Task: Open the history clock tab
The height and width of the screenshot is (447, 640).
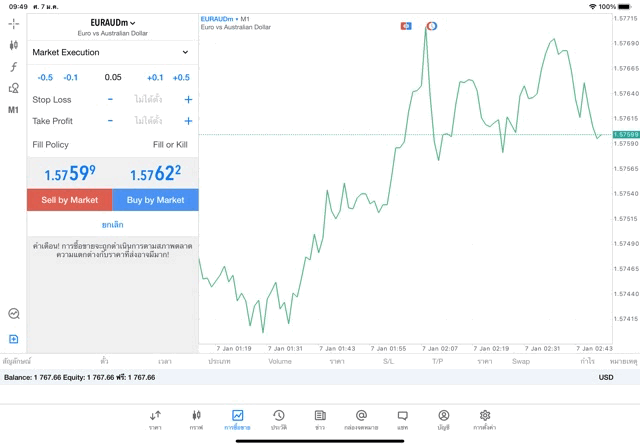Action: click(x=279, y=420)
